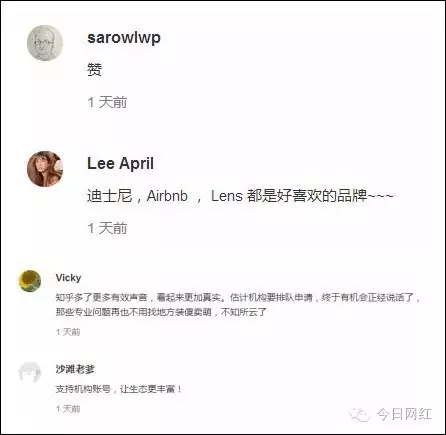This screenshot has width=446, height=435.
Task: Click the Vicky username
Action: click(x=68, y=278)
